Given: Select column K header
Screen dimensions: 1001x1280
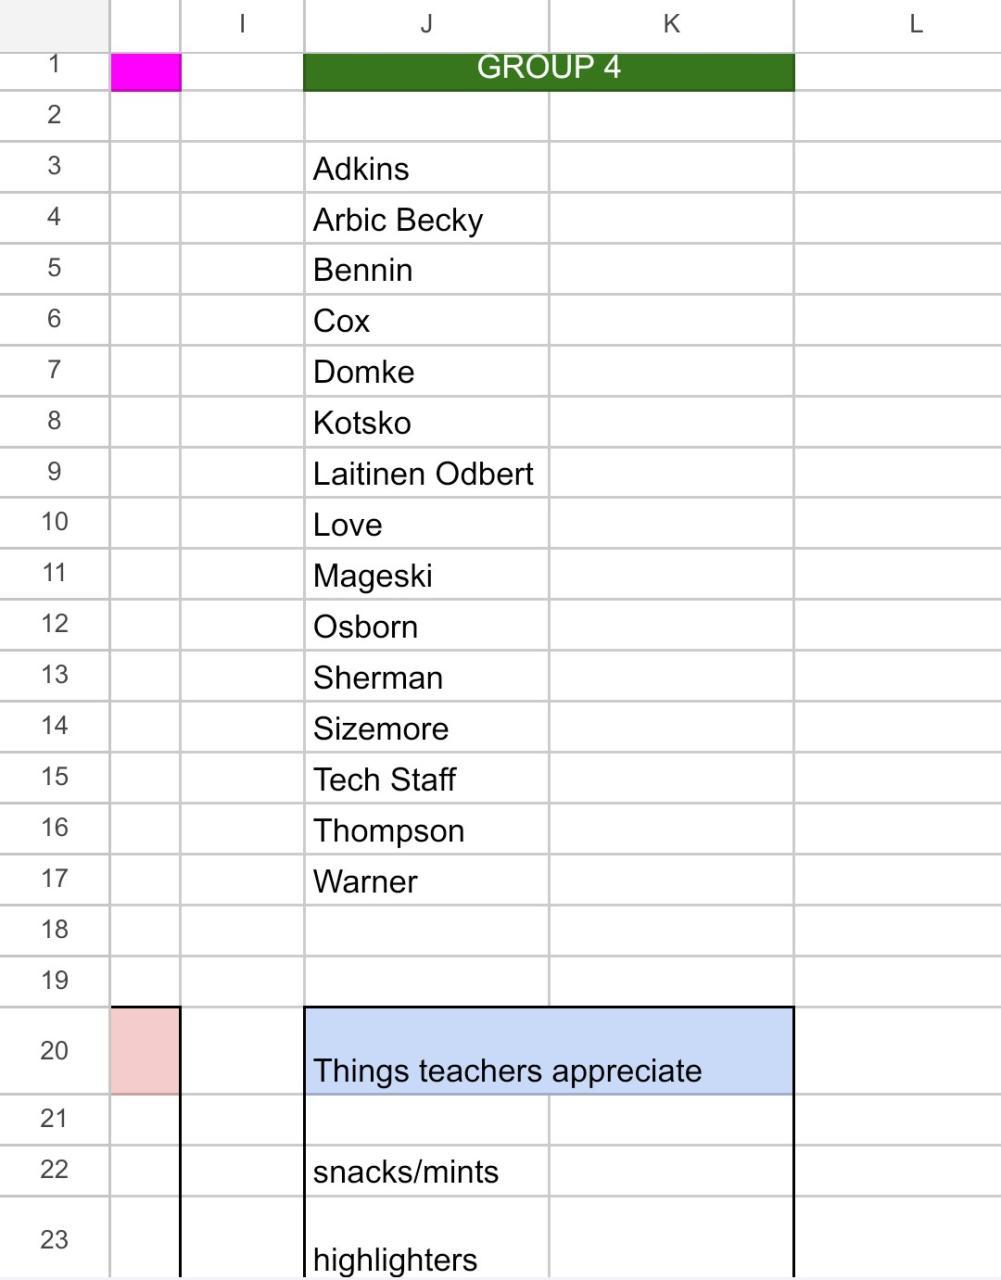Looking at the screenshot, I should 671,25.
